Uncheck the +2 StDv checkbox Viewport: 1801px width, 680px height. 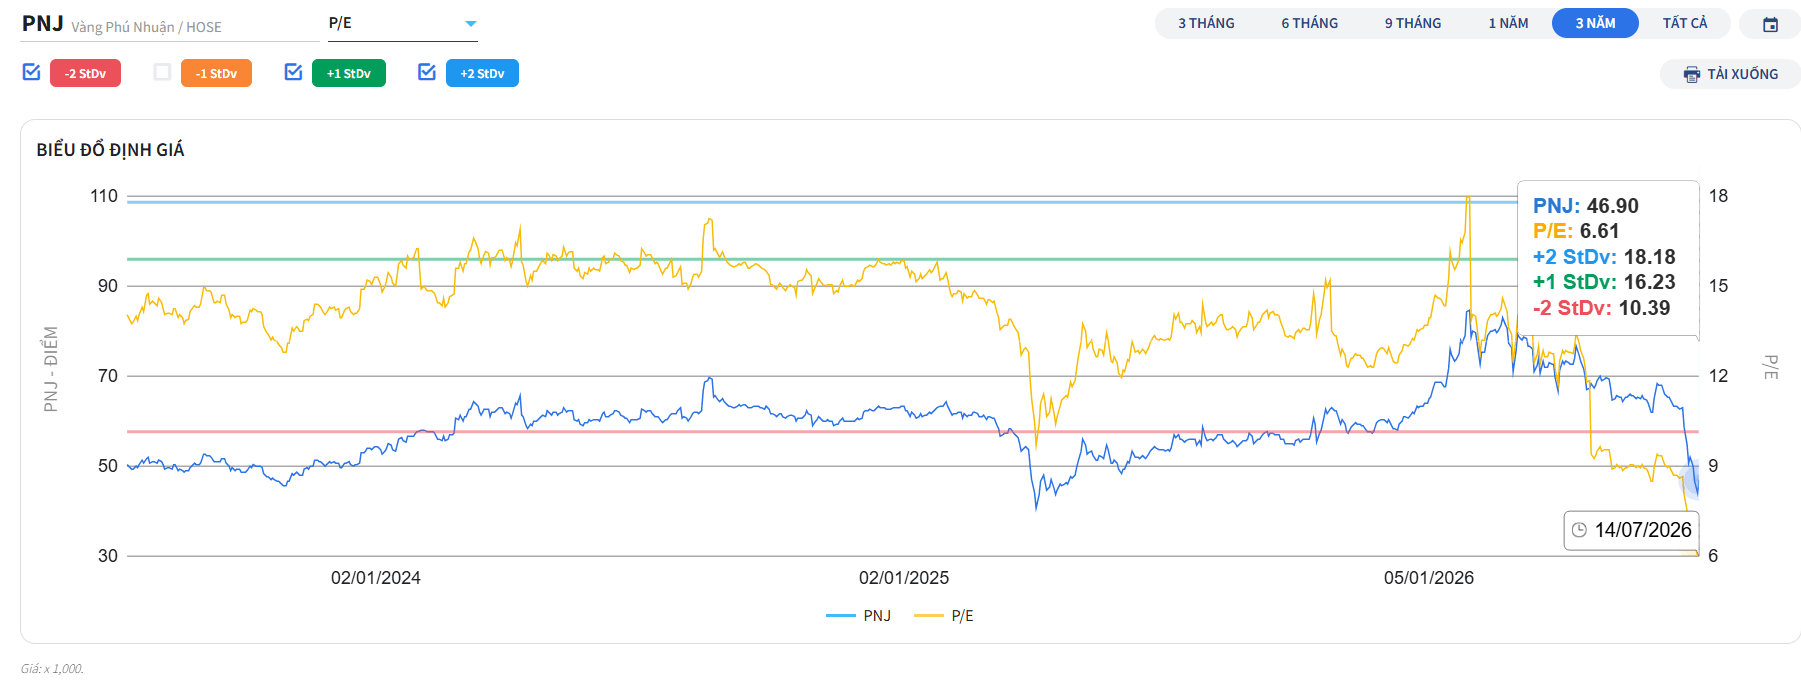[427, 72]
